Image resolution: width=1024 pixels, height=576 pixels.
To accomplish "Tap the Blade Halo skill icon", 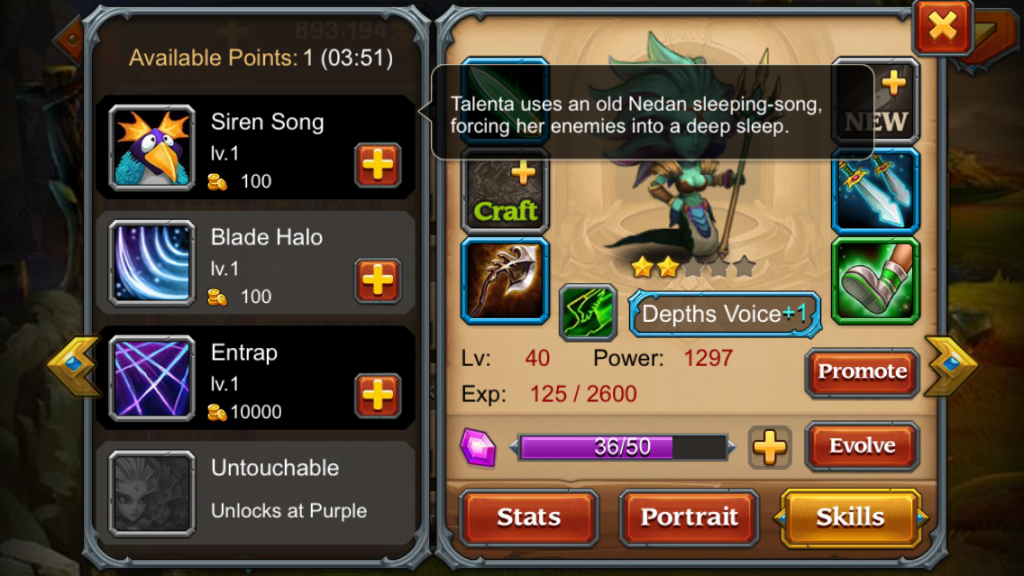I will click(x=152, y=263).
